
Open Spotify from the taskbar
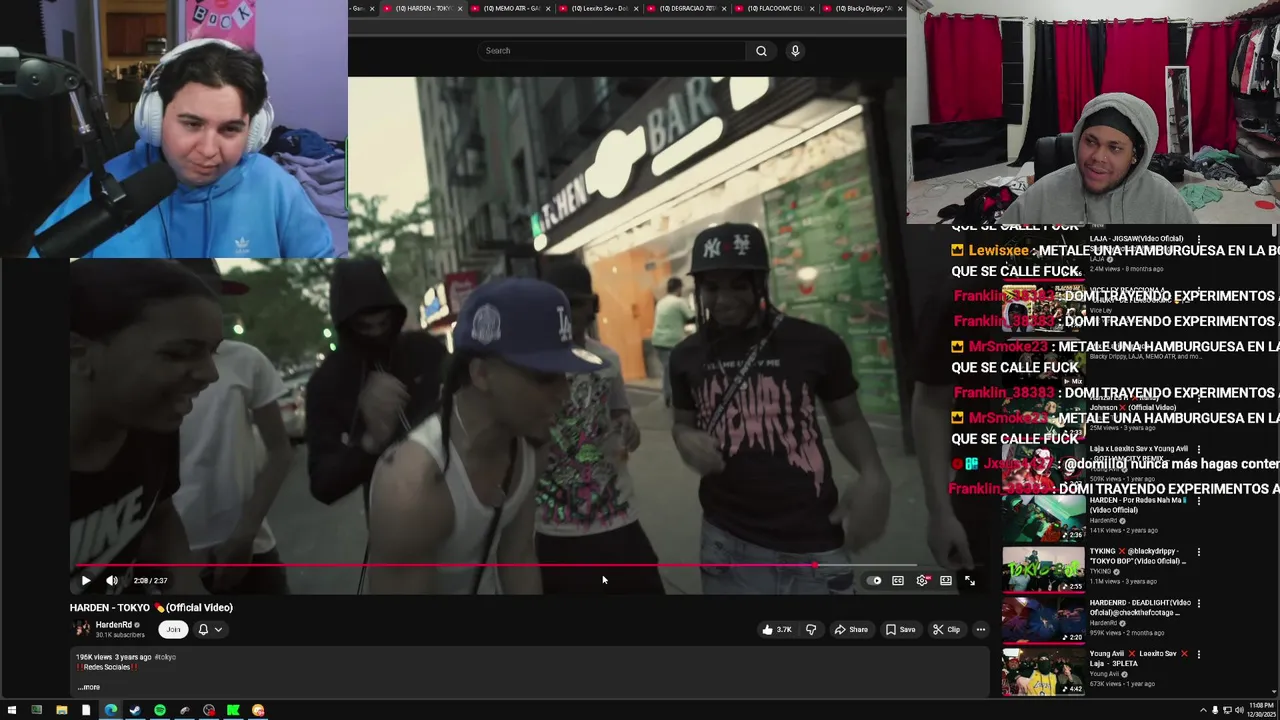pyautogui.click(x=159, y=710)
